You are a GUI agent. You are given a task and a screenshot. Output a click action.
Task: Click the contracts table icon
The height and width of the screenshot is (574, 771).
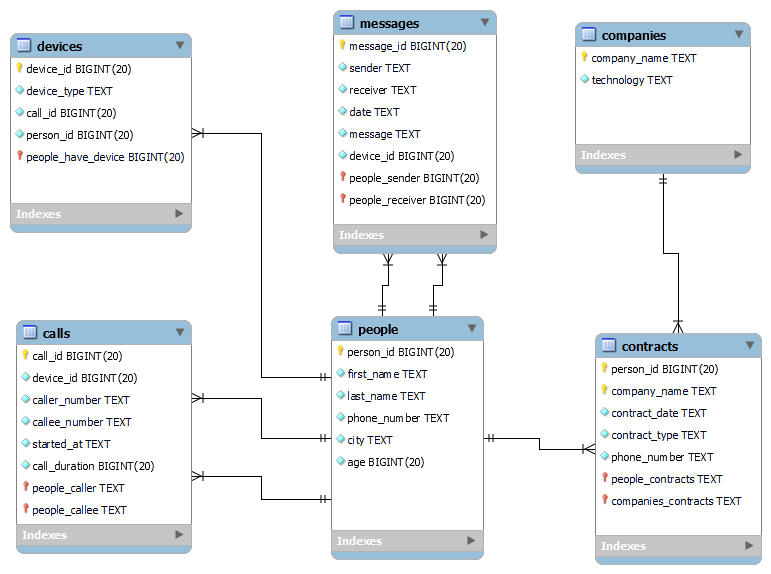609,346
